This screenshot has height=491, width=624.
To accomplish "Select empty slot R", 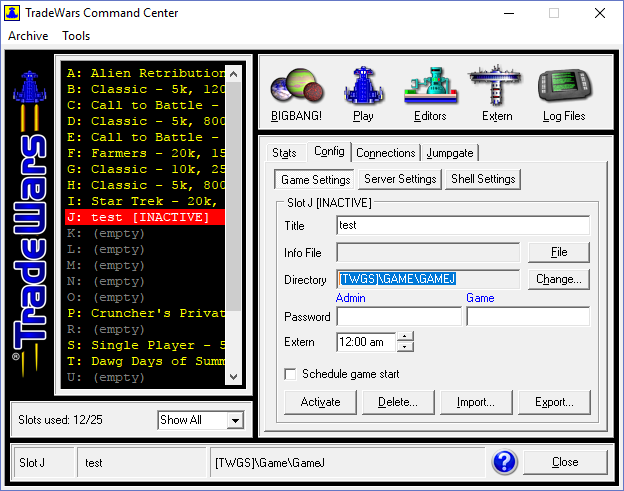I will (x=145, y=329).
